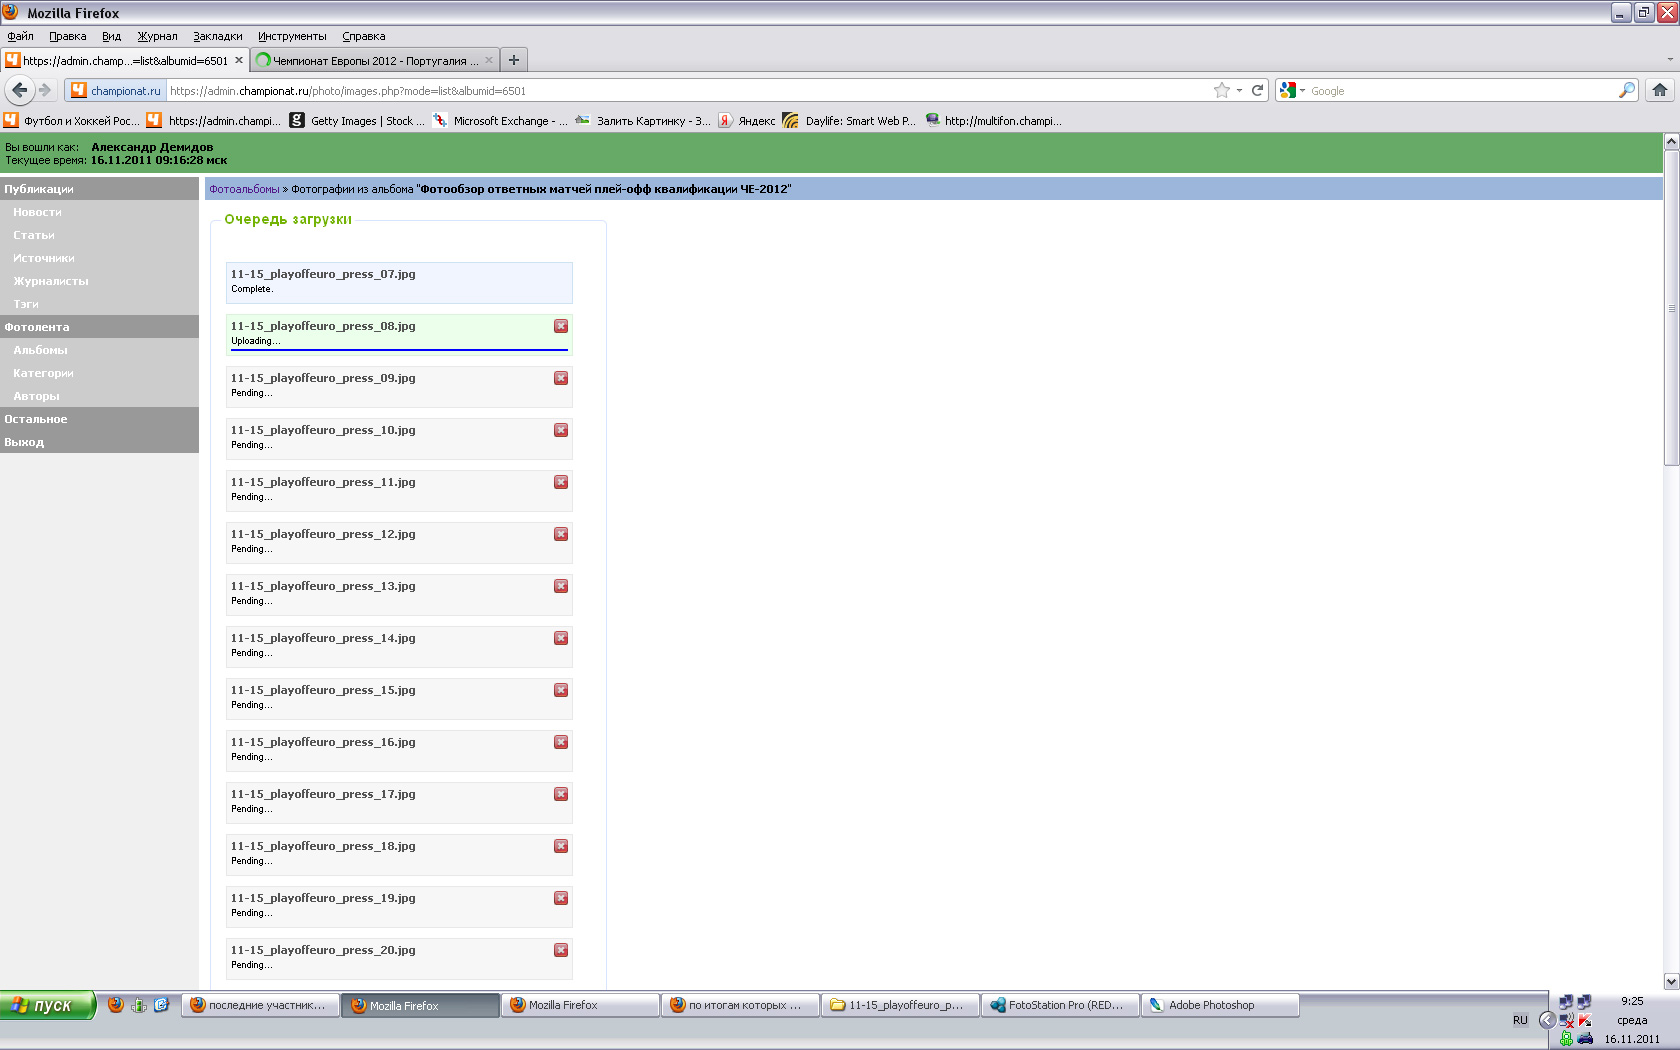
Task: Cancel queued 11-15_playoffeuro_press_14.jpg
Action: pos(561,638)
